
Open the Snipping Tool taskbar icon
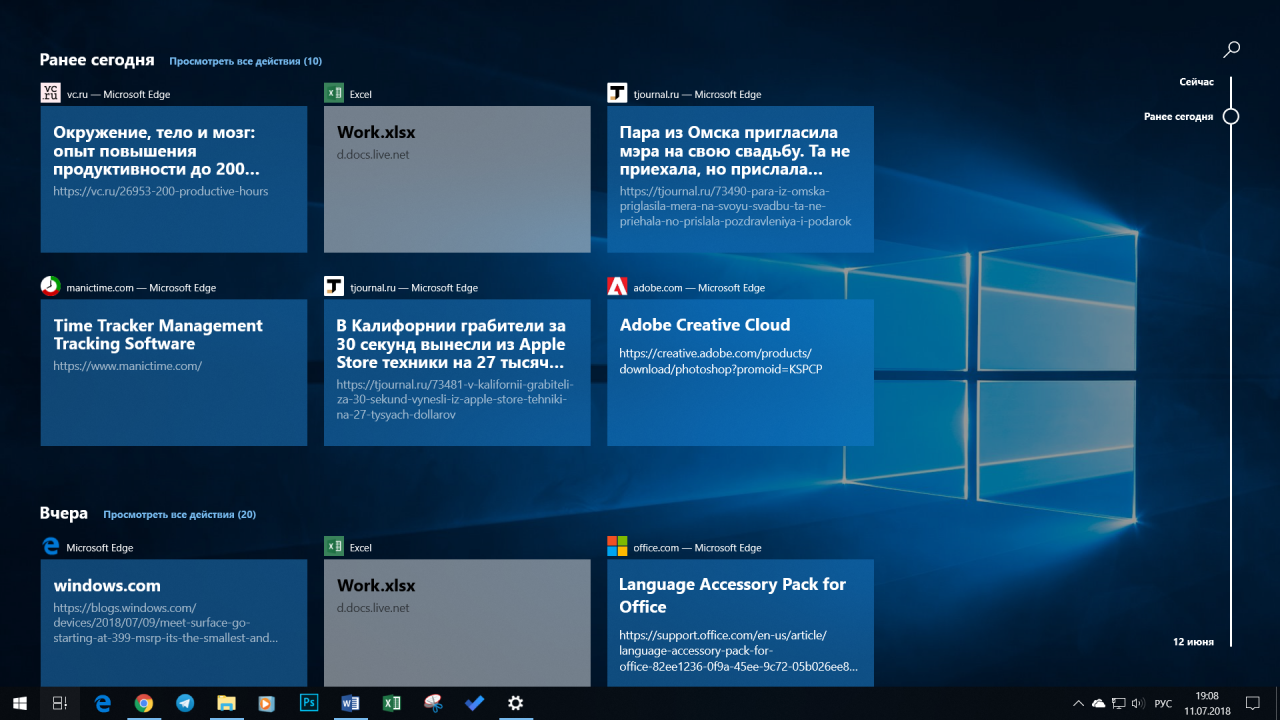433,703
